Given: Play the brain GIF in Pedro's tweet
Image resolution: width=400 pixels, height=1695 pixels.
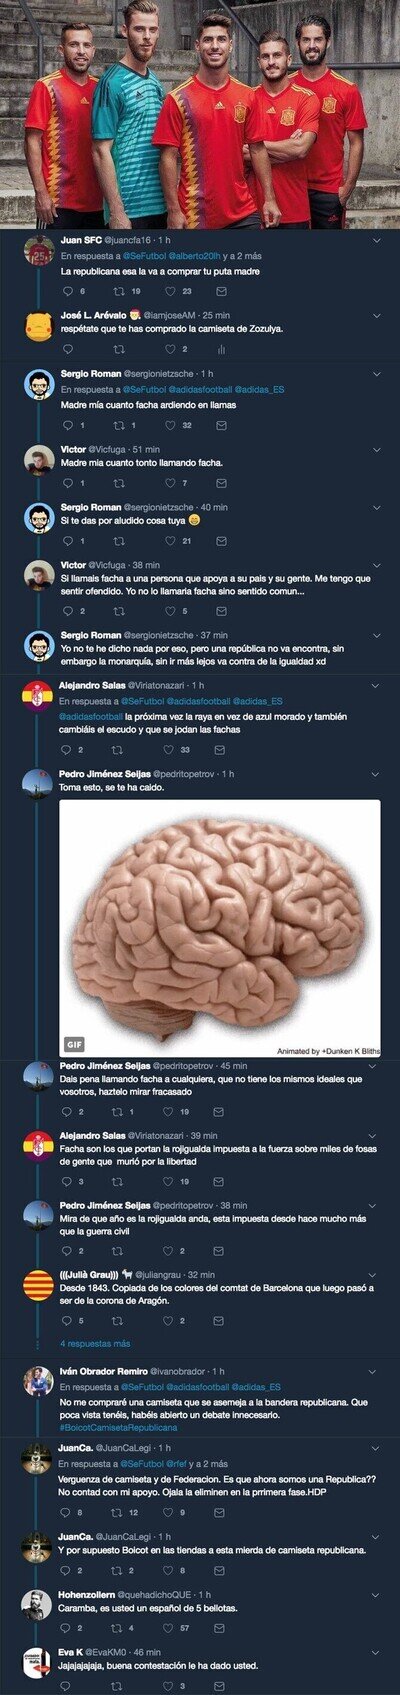Looking at the screenshot, I should pos(220,928).
